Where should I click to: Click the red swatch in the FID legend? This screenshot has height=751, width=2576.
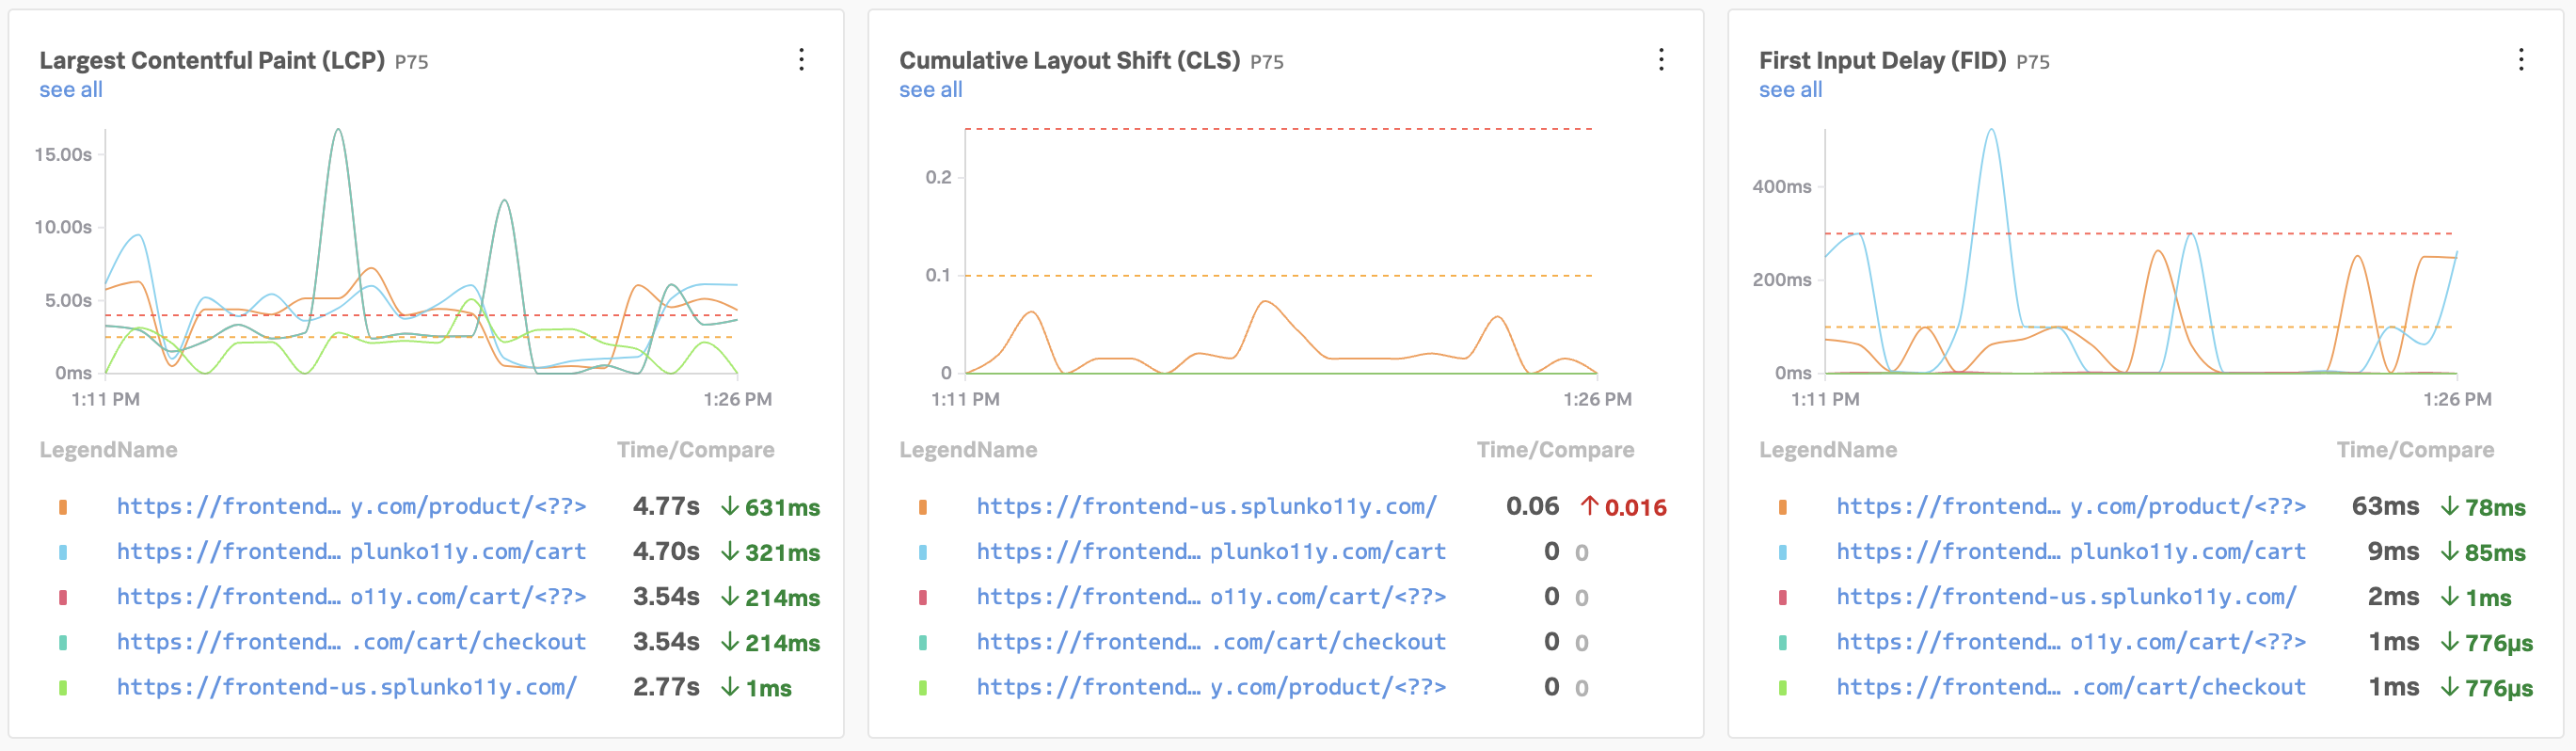pyautogui.click(x=1783, y=597)
